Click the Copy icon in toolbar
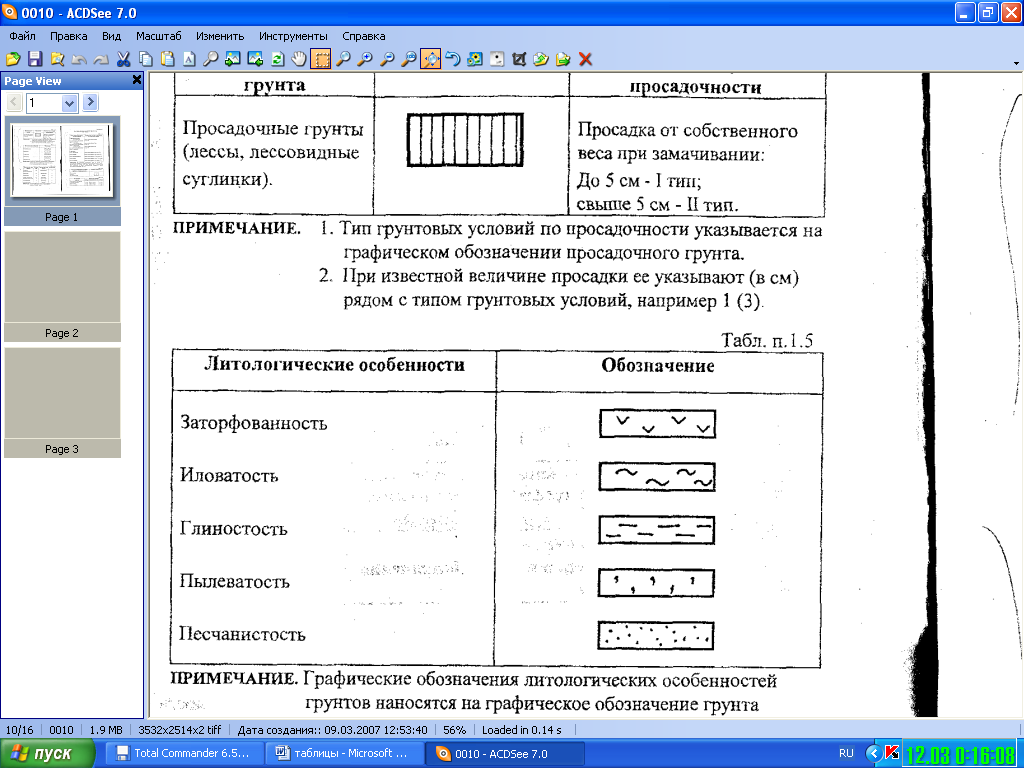This screenshot has height=768, width=1024. pyautogui.click(x=146, y=59)
